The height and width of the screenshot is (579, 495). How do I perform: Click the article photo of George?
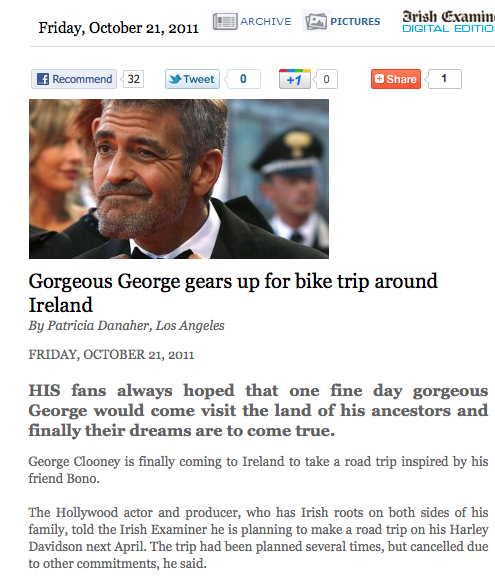click(179, 179)
